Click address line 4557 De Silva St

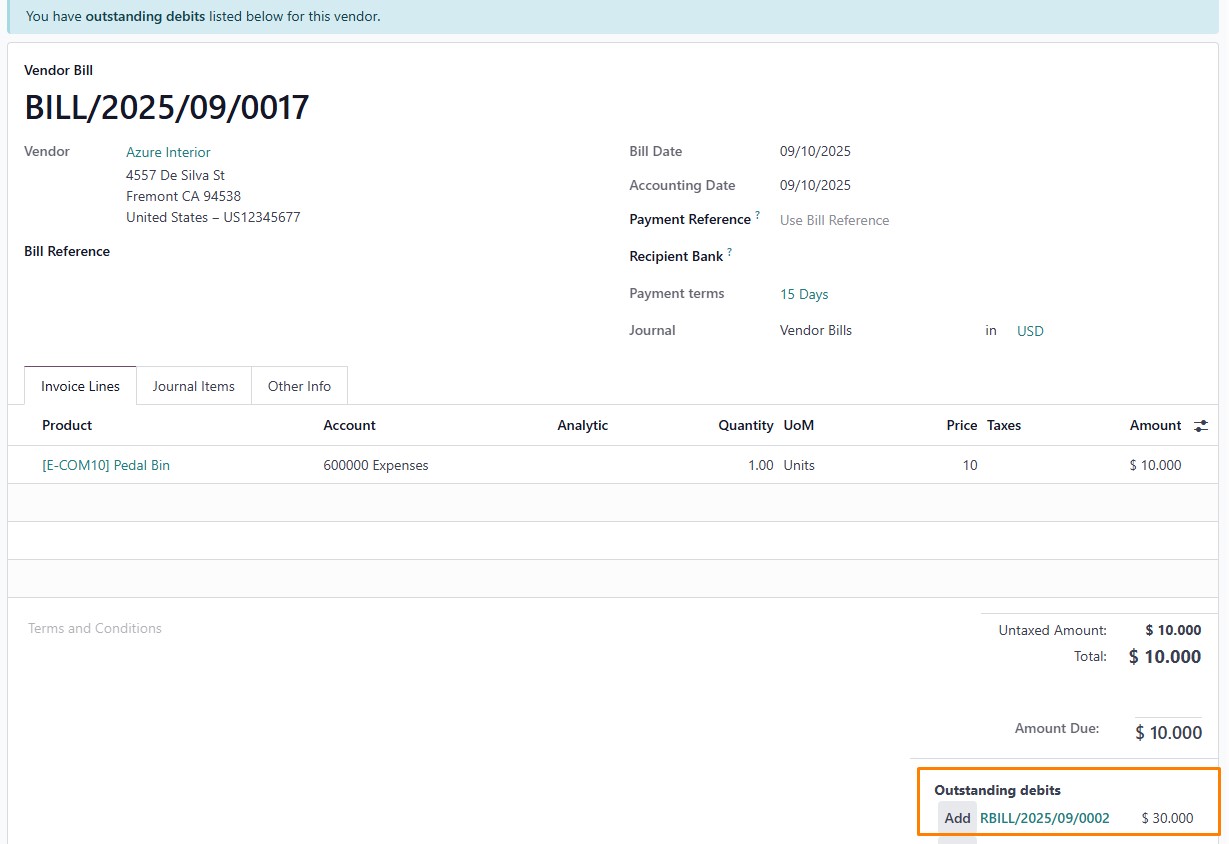point(175,175)
